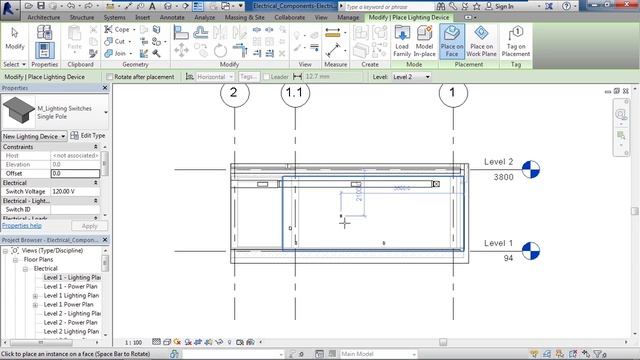Viewport: 640px width, 360px height.
Task: Select the Rotate tool in Modify panel
Action: pyautogui.click(x=220, y=51)
